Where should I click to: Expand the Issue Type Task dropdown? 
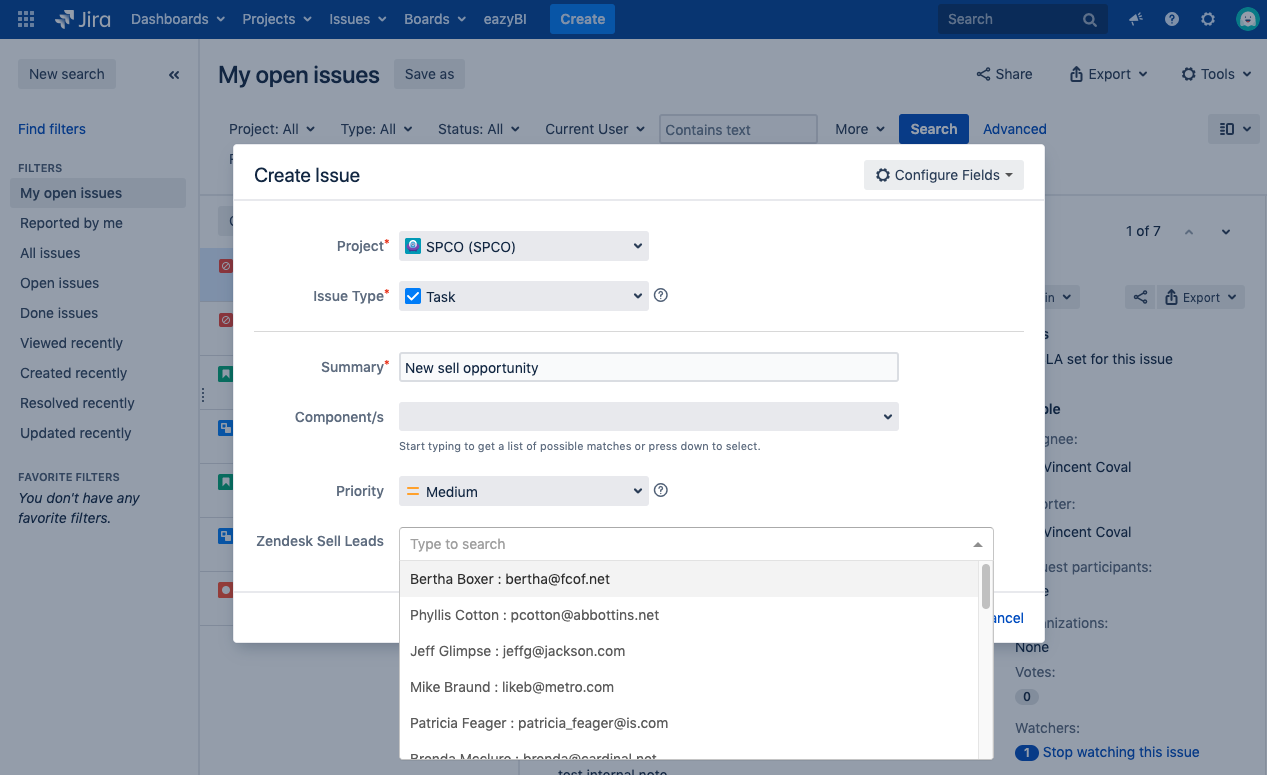tap(523, 296)
